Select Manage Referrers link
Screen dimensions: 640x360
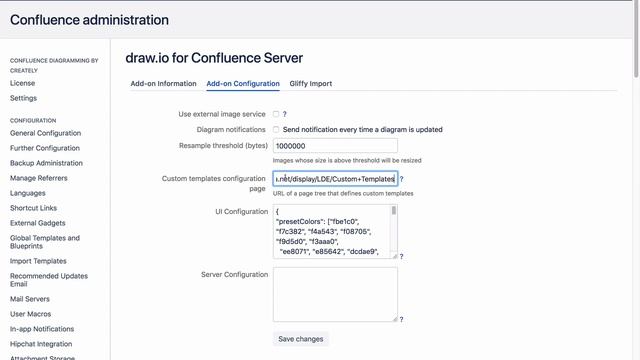coord(39,178)
